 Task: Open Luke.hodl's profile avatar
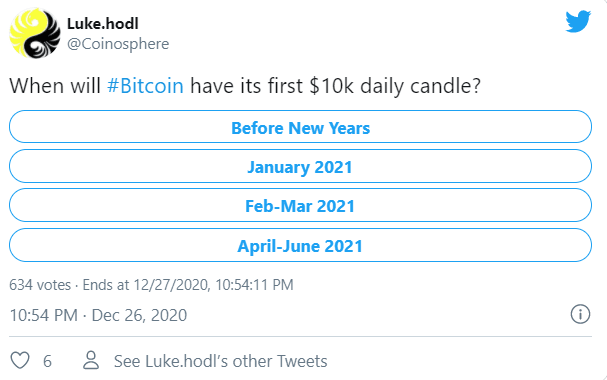tap(35, 33)
